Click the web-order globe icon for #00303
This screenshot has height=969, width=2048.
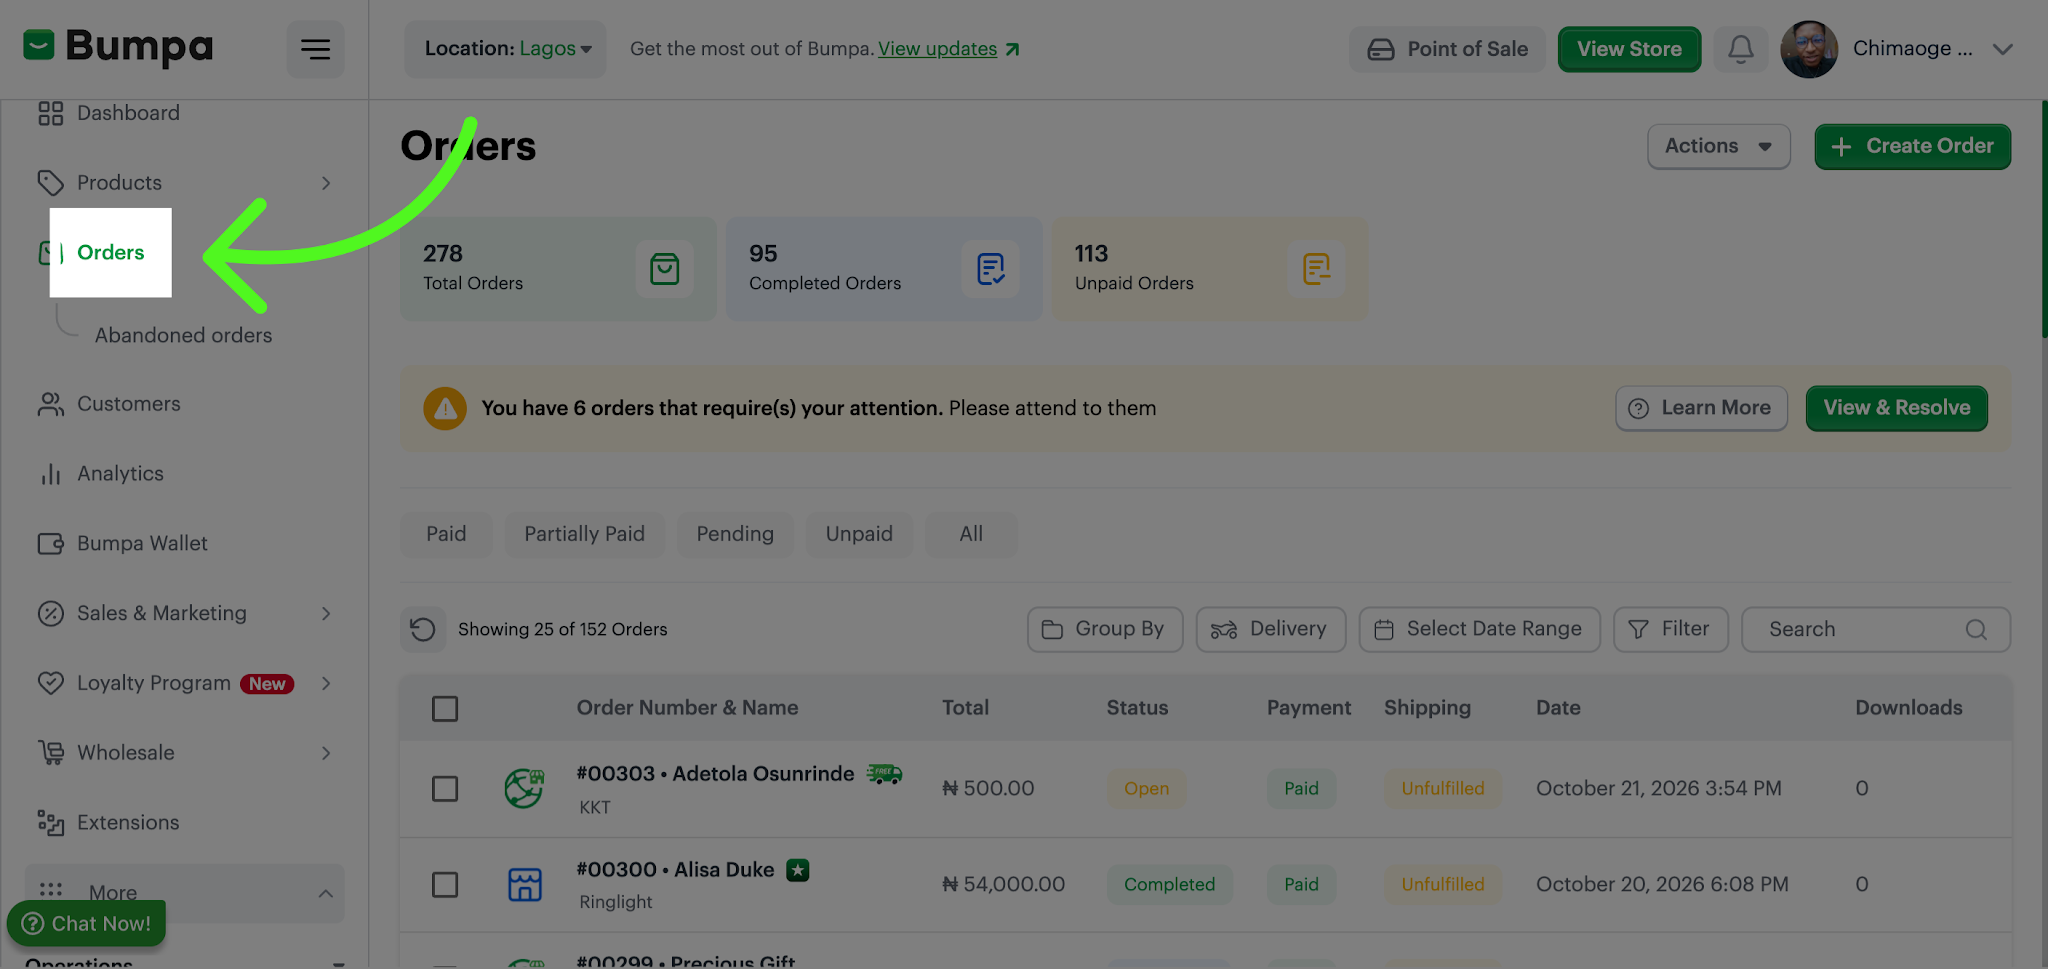click(524, 789)
